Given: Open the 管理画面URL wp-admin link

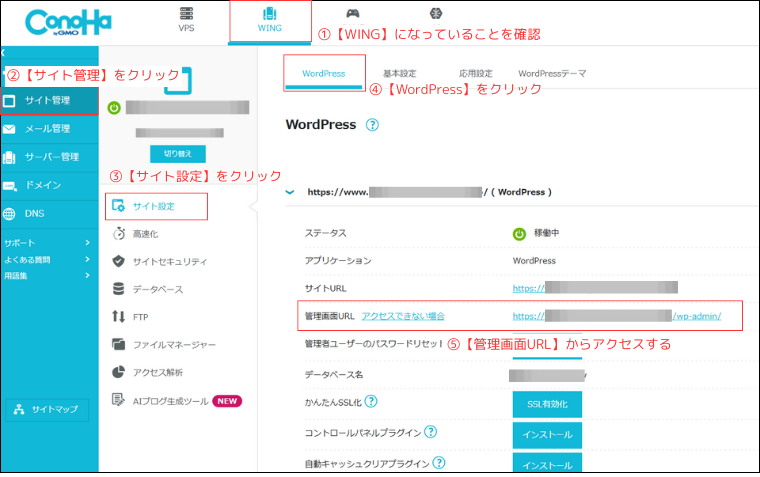Looking at the screenshot, I should click(x=617, y=316).
